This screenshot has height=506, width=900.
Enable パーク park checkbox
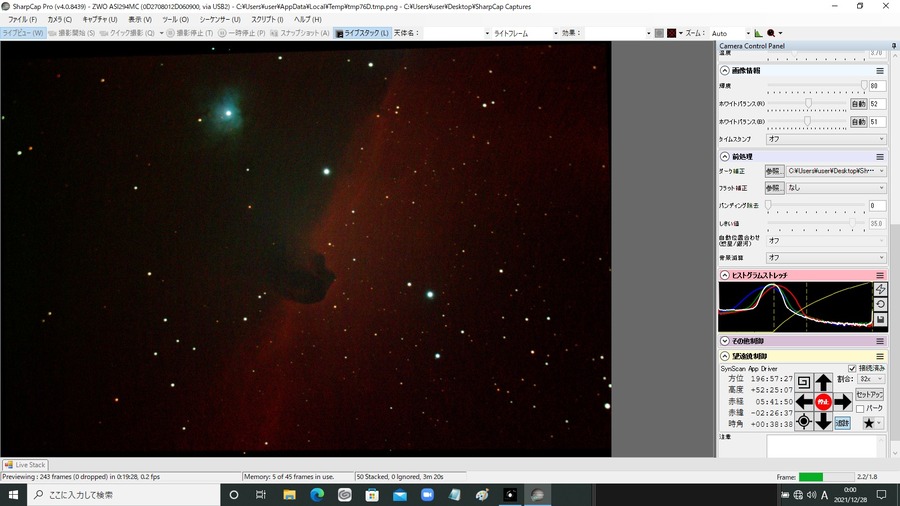(860, 408)
